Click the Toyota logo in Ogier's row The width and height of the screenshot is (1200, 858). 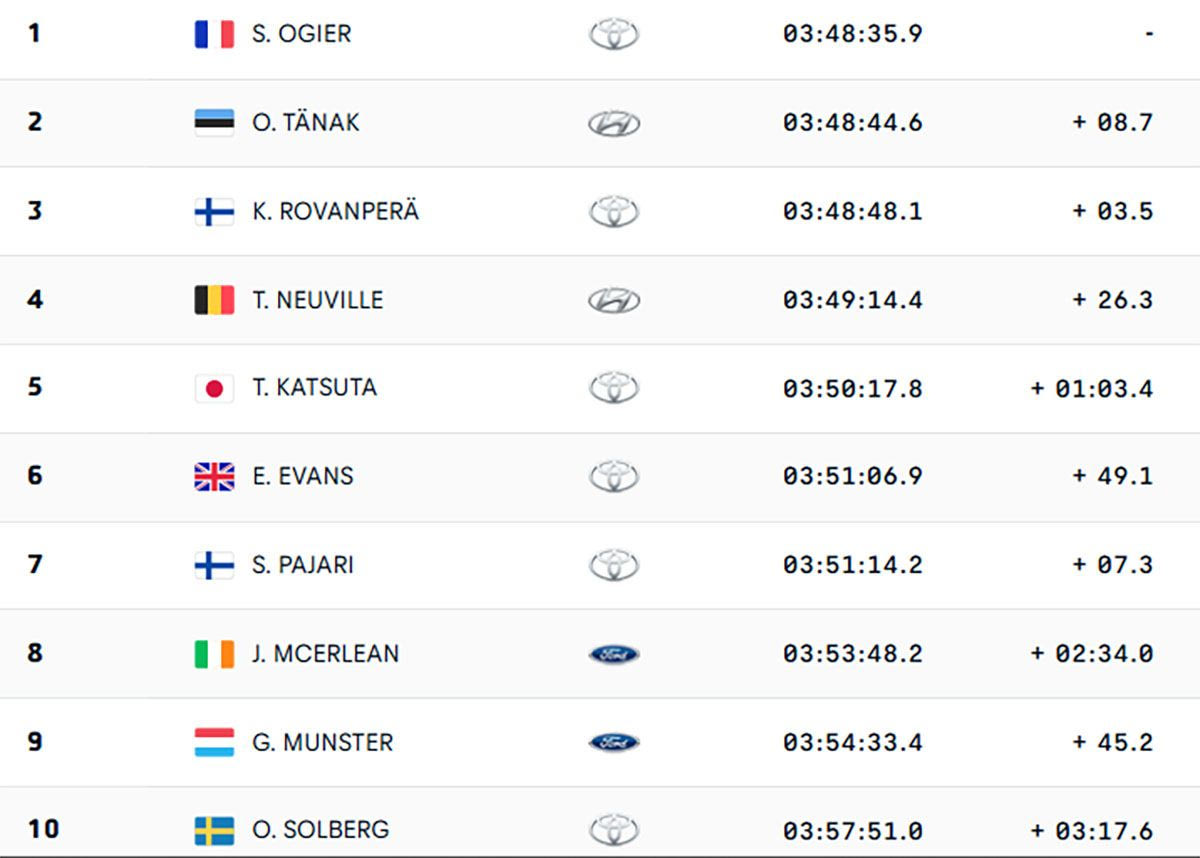pos(613,35)
